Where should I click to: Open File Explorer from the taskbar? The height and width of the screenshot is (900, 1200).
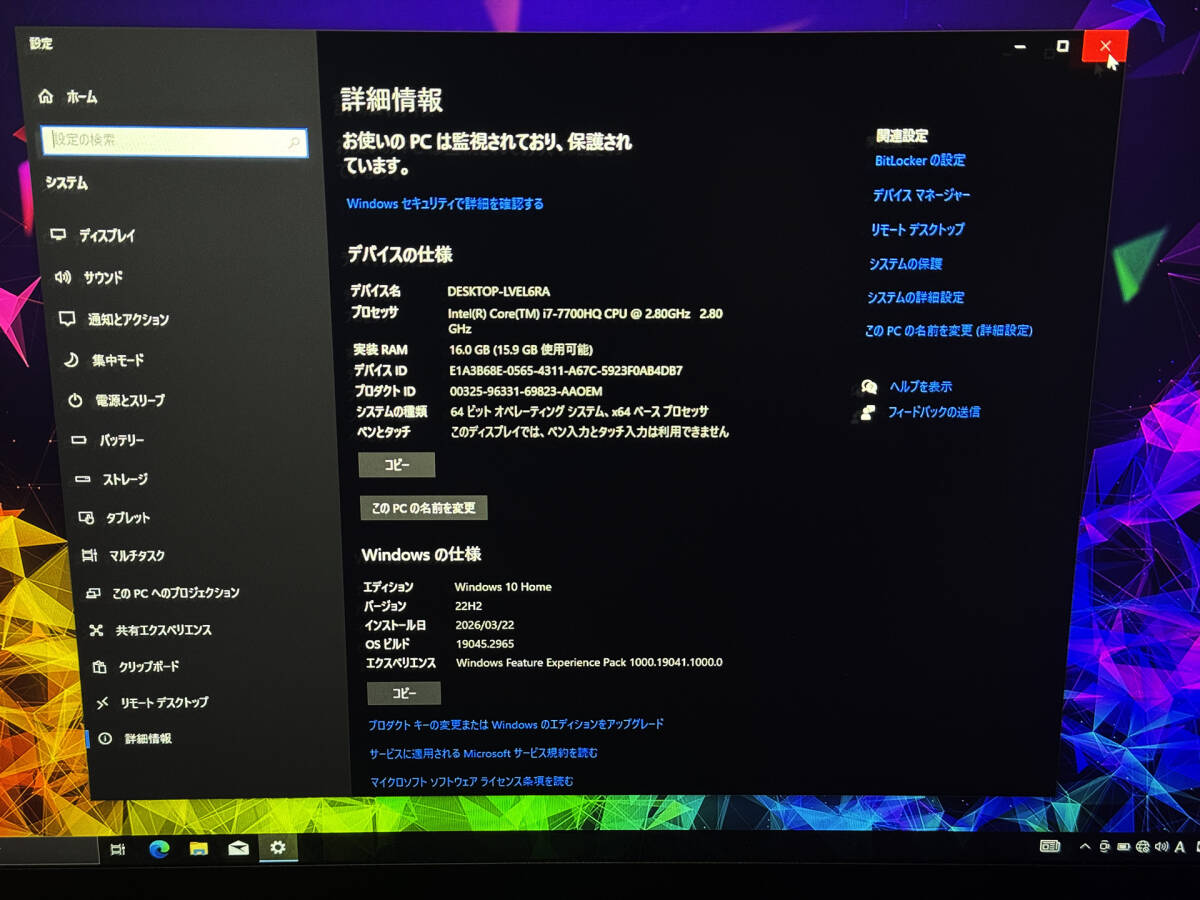coord(199,847)
